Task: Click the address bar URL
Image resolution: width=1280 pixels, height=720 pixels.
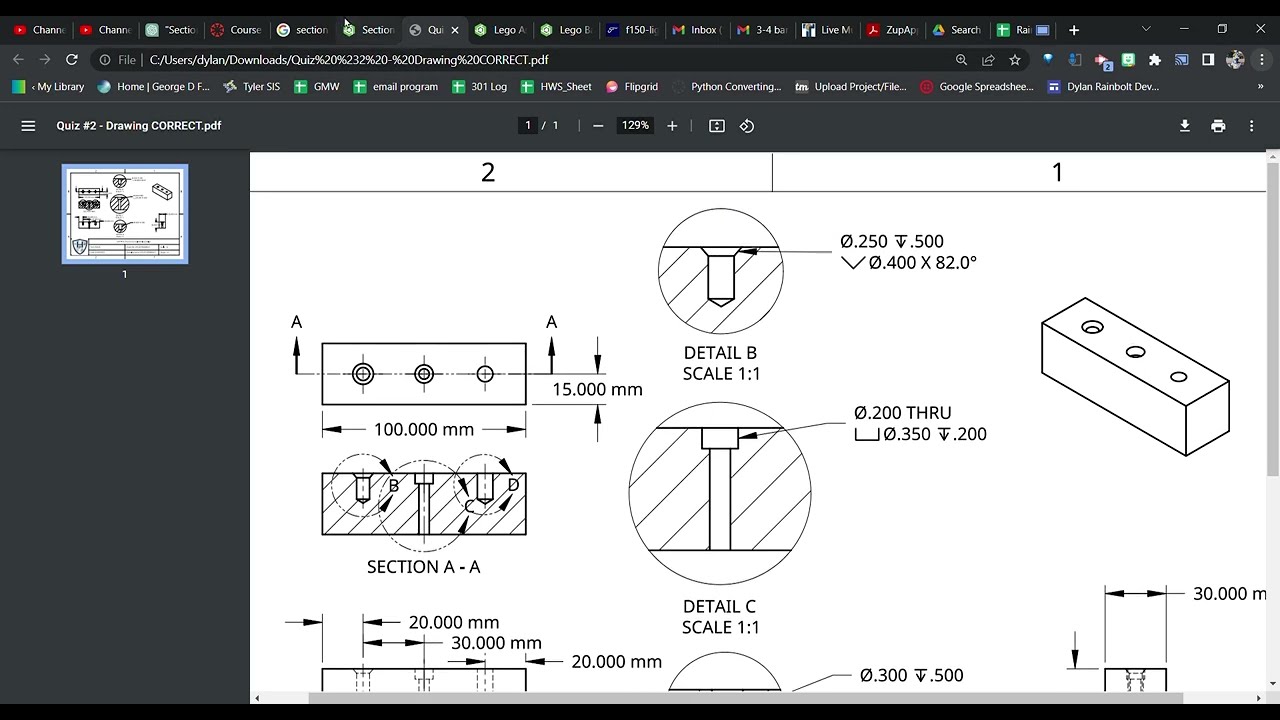Action: [x=349, y=60]
